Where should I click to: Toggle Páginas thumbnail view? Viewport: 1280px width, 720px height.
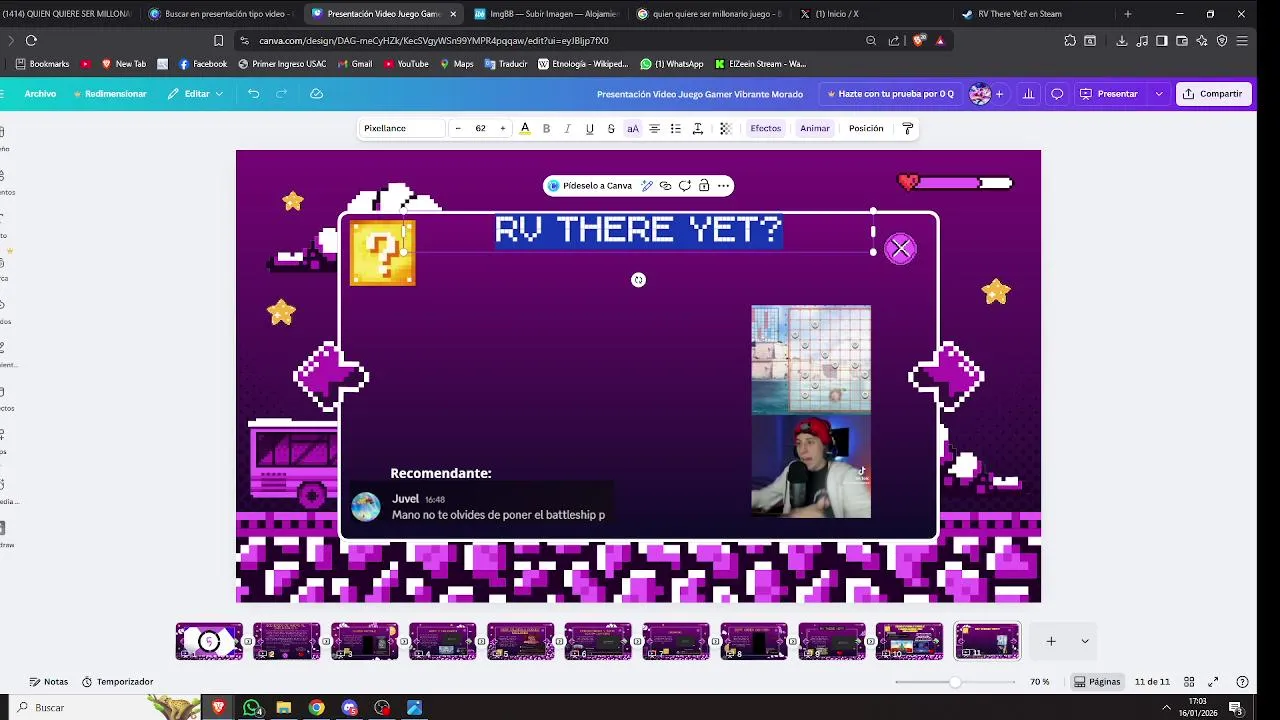coord(1097,682)
